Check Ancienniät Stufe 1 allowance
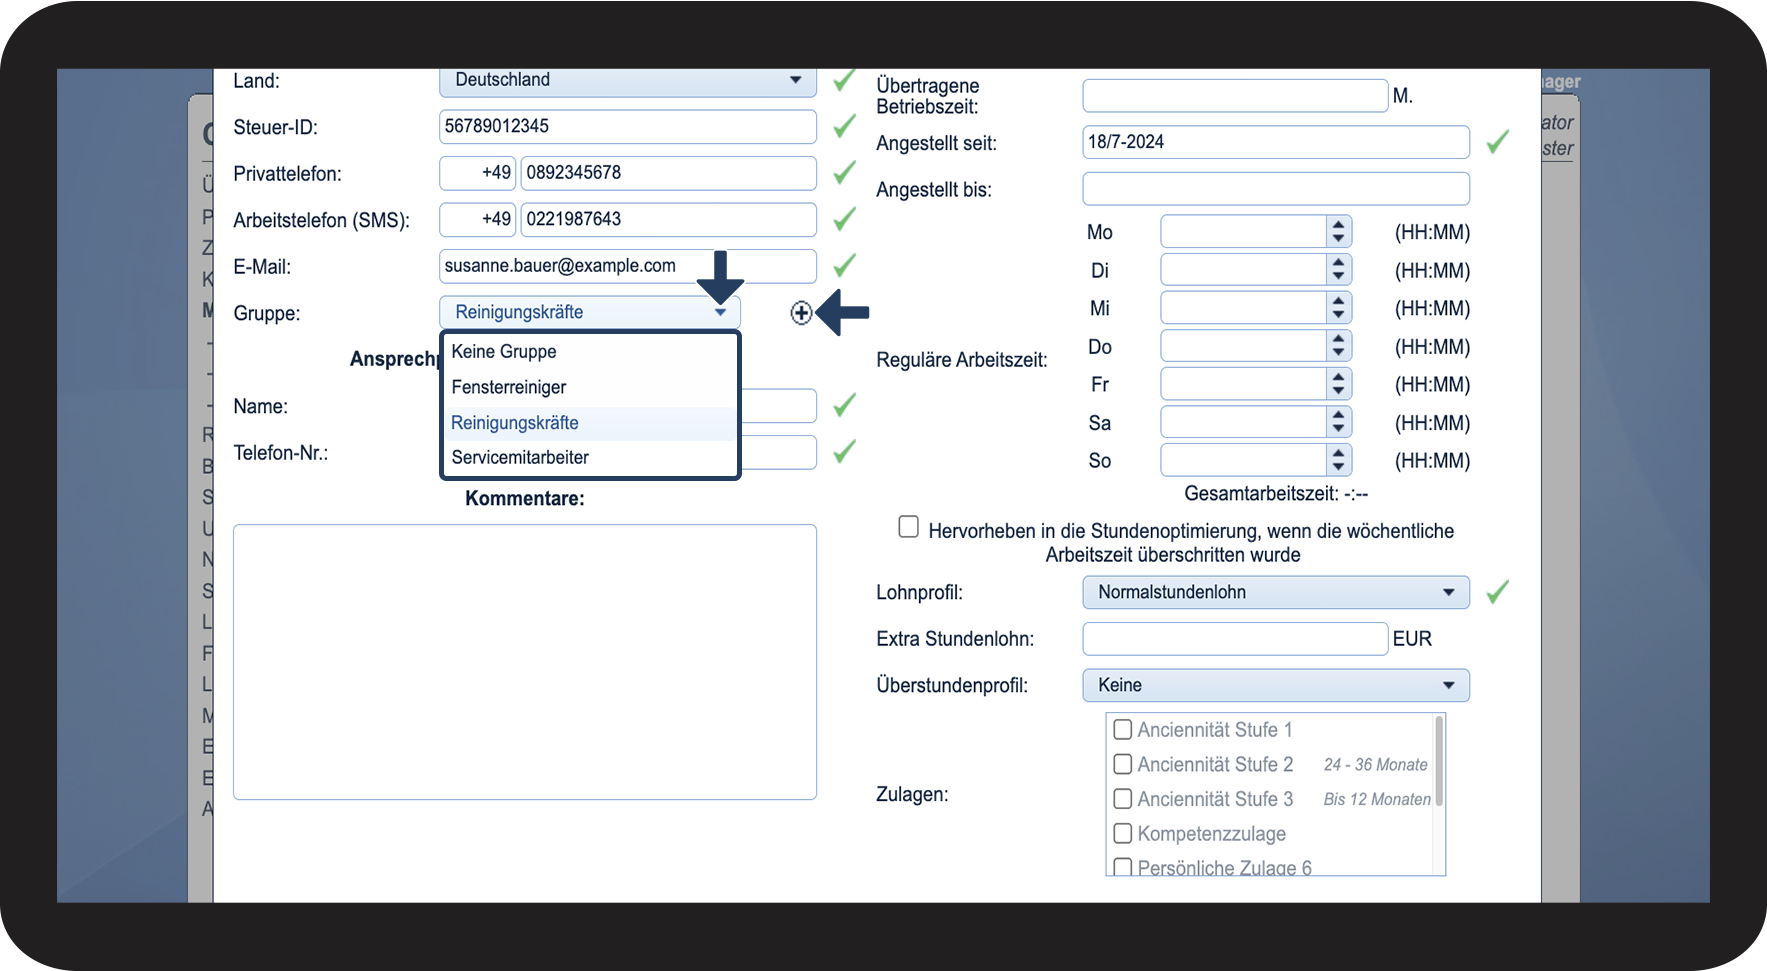1767x971 pixels. [1123, 730]
